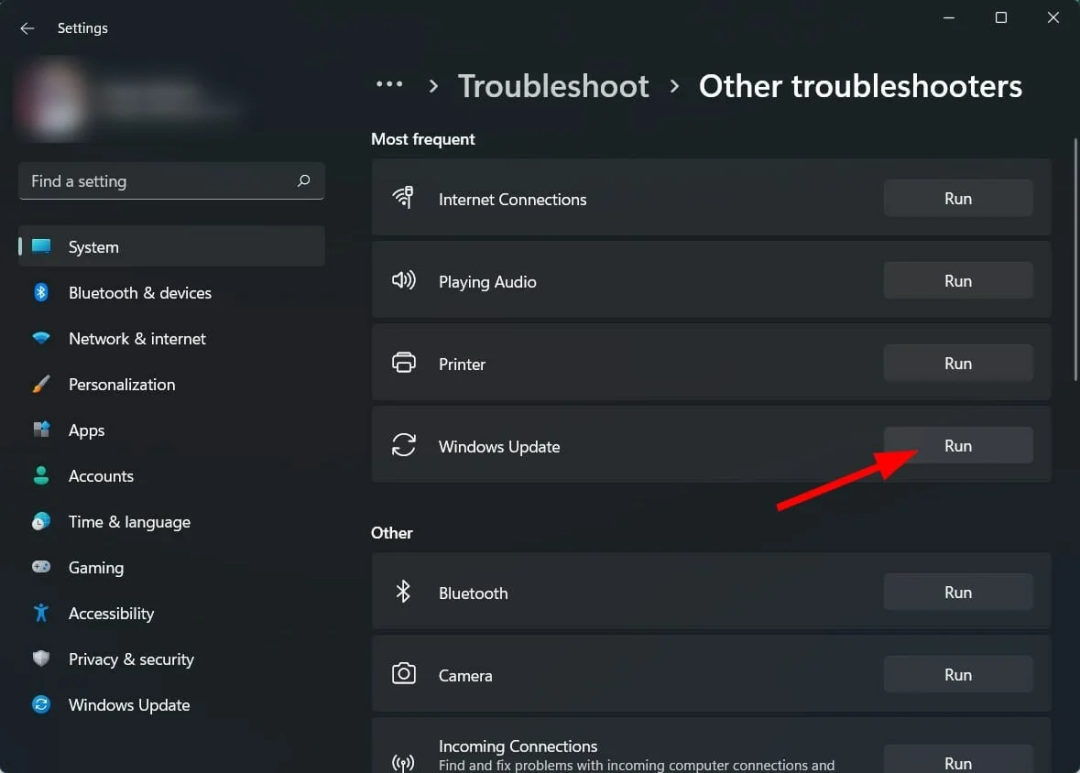The image size is (1080, 773).
Task: Click the Gaming controller icon
Action: 41,567
